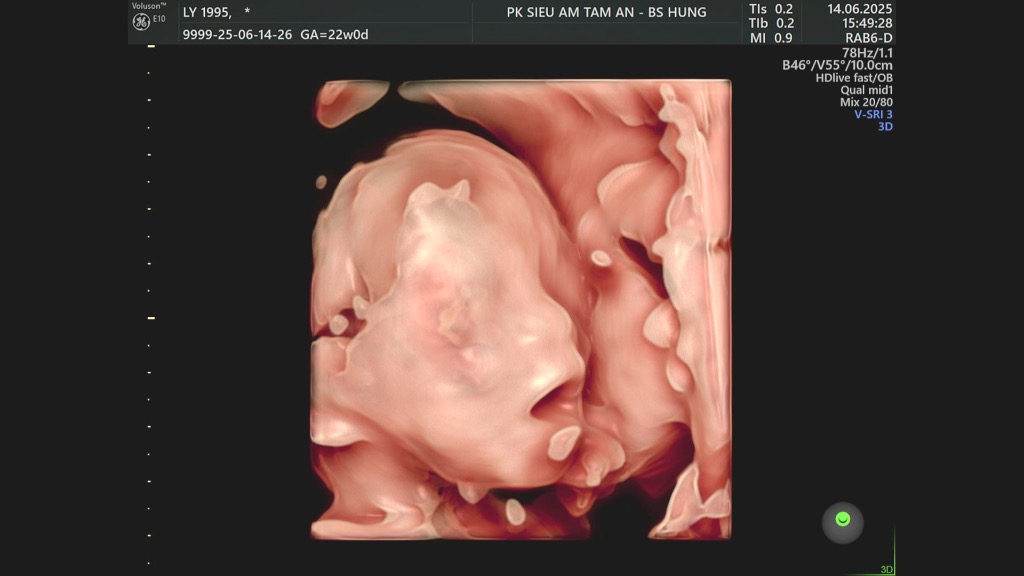
Task: Click the Mix 20/80 render mix value
Action: click(866, 102)
